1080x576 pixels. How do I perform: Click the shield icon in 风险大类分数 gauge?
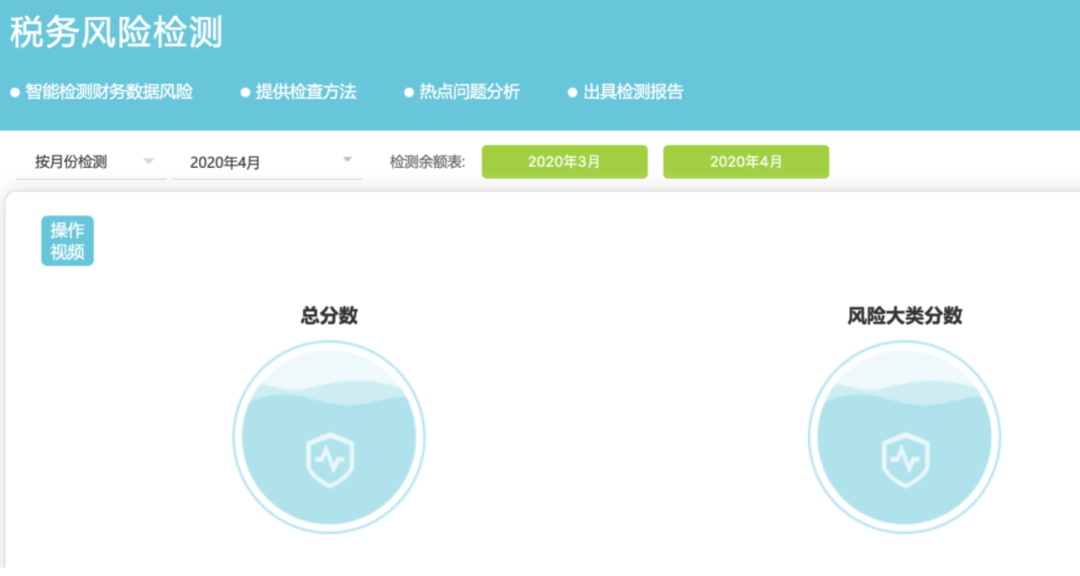[905, 460]
